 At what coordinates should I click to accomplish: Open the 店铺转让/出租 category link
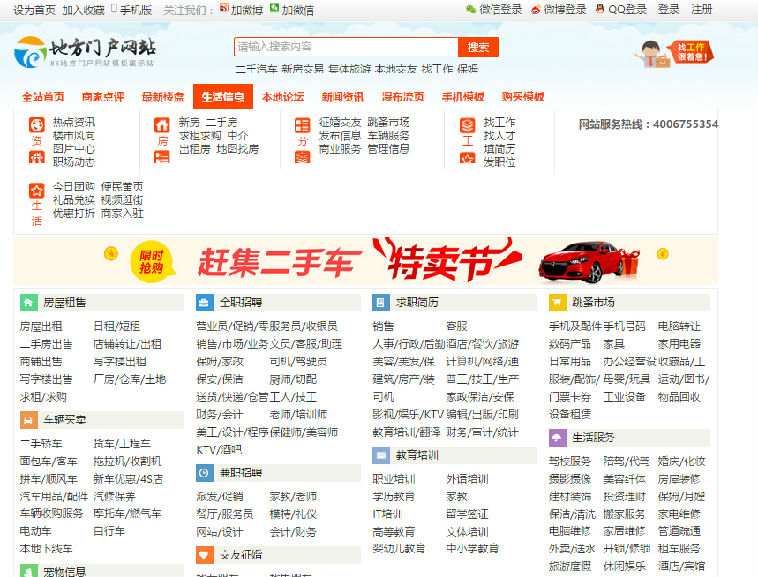tap(128, 344)
